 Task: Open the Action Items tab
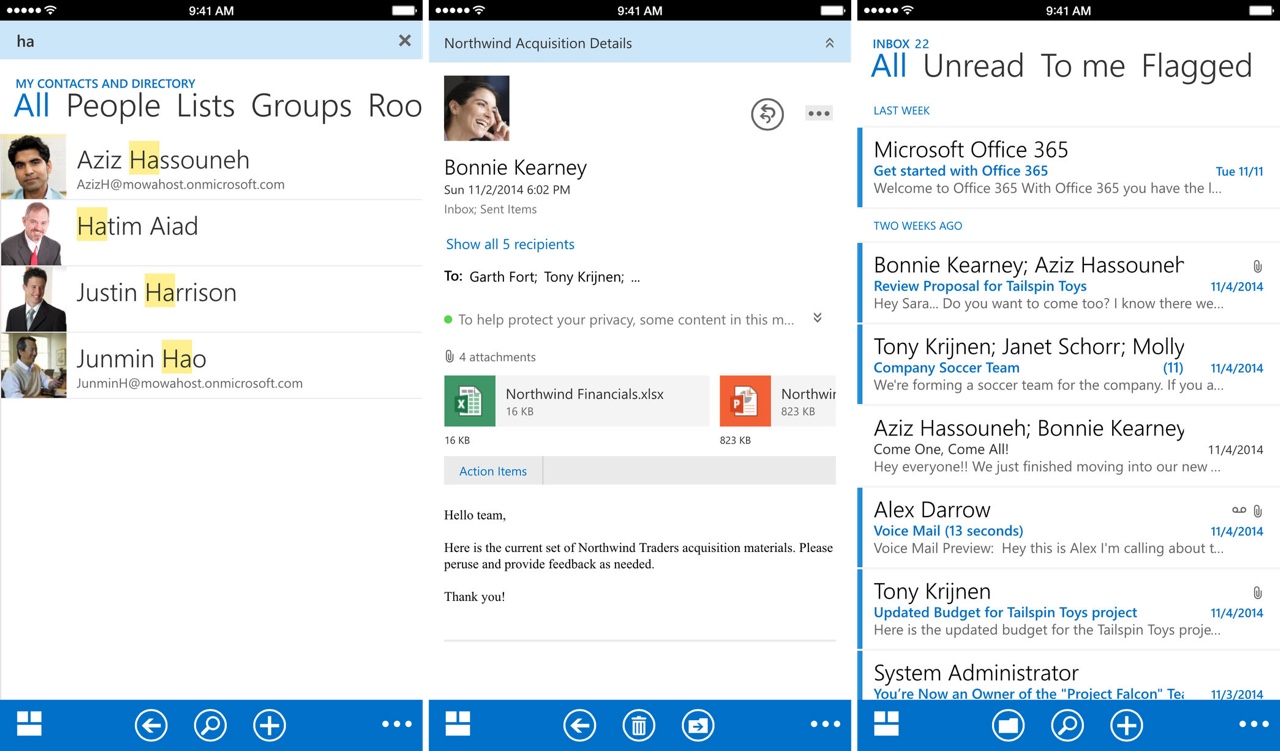point(493,471)
